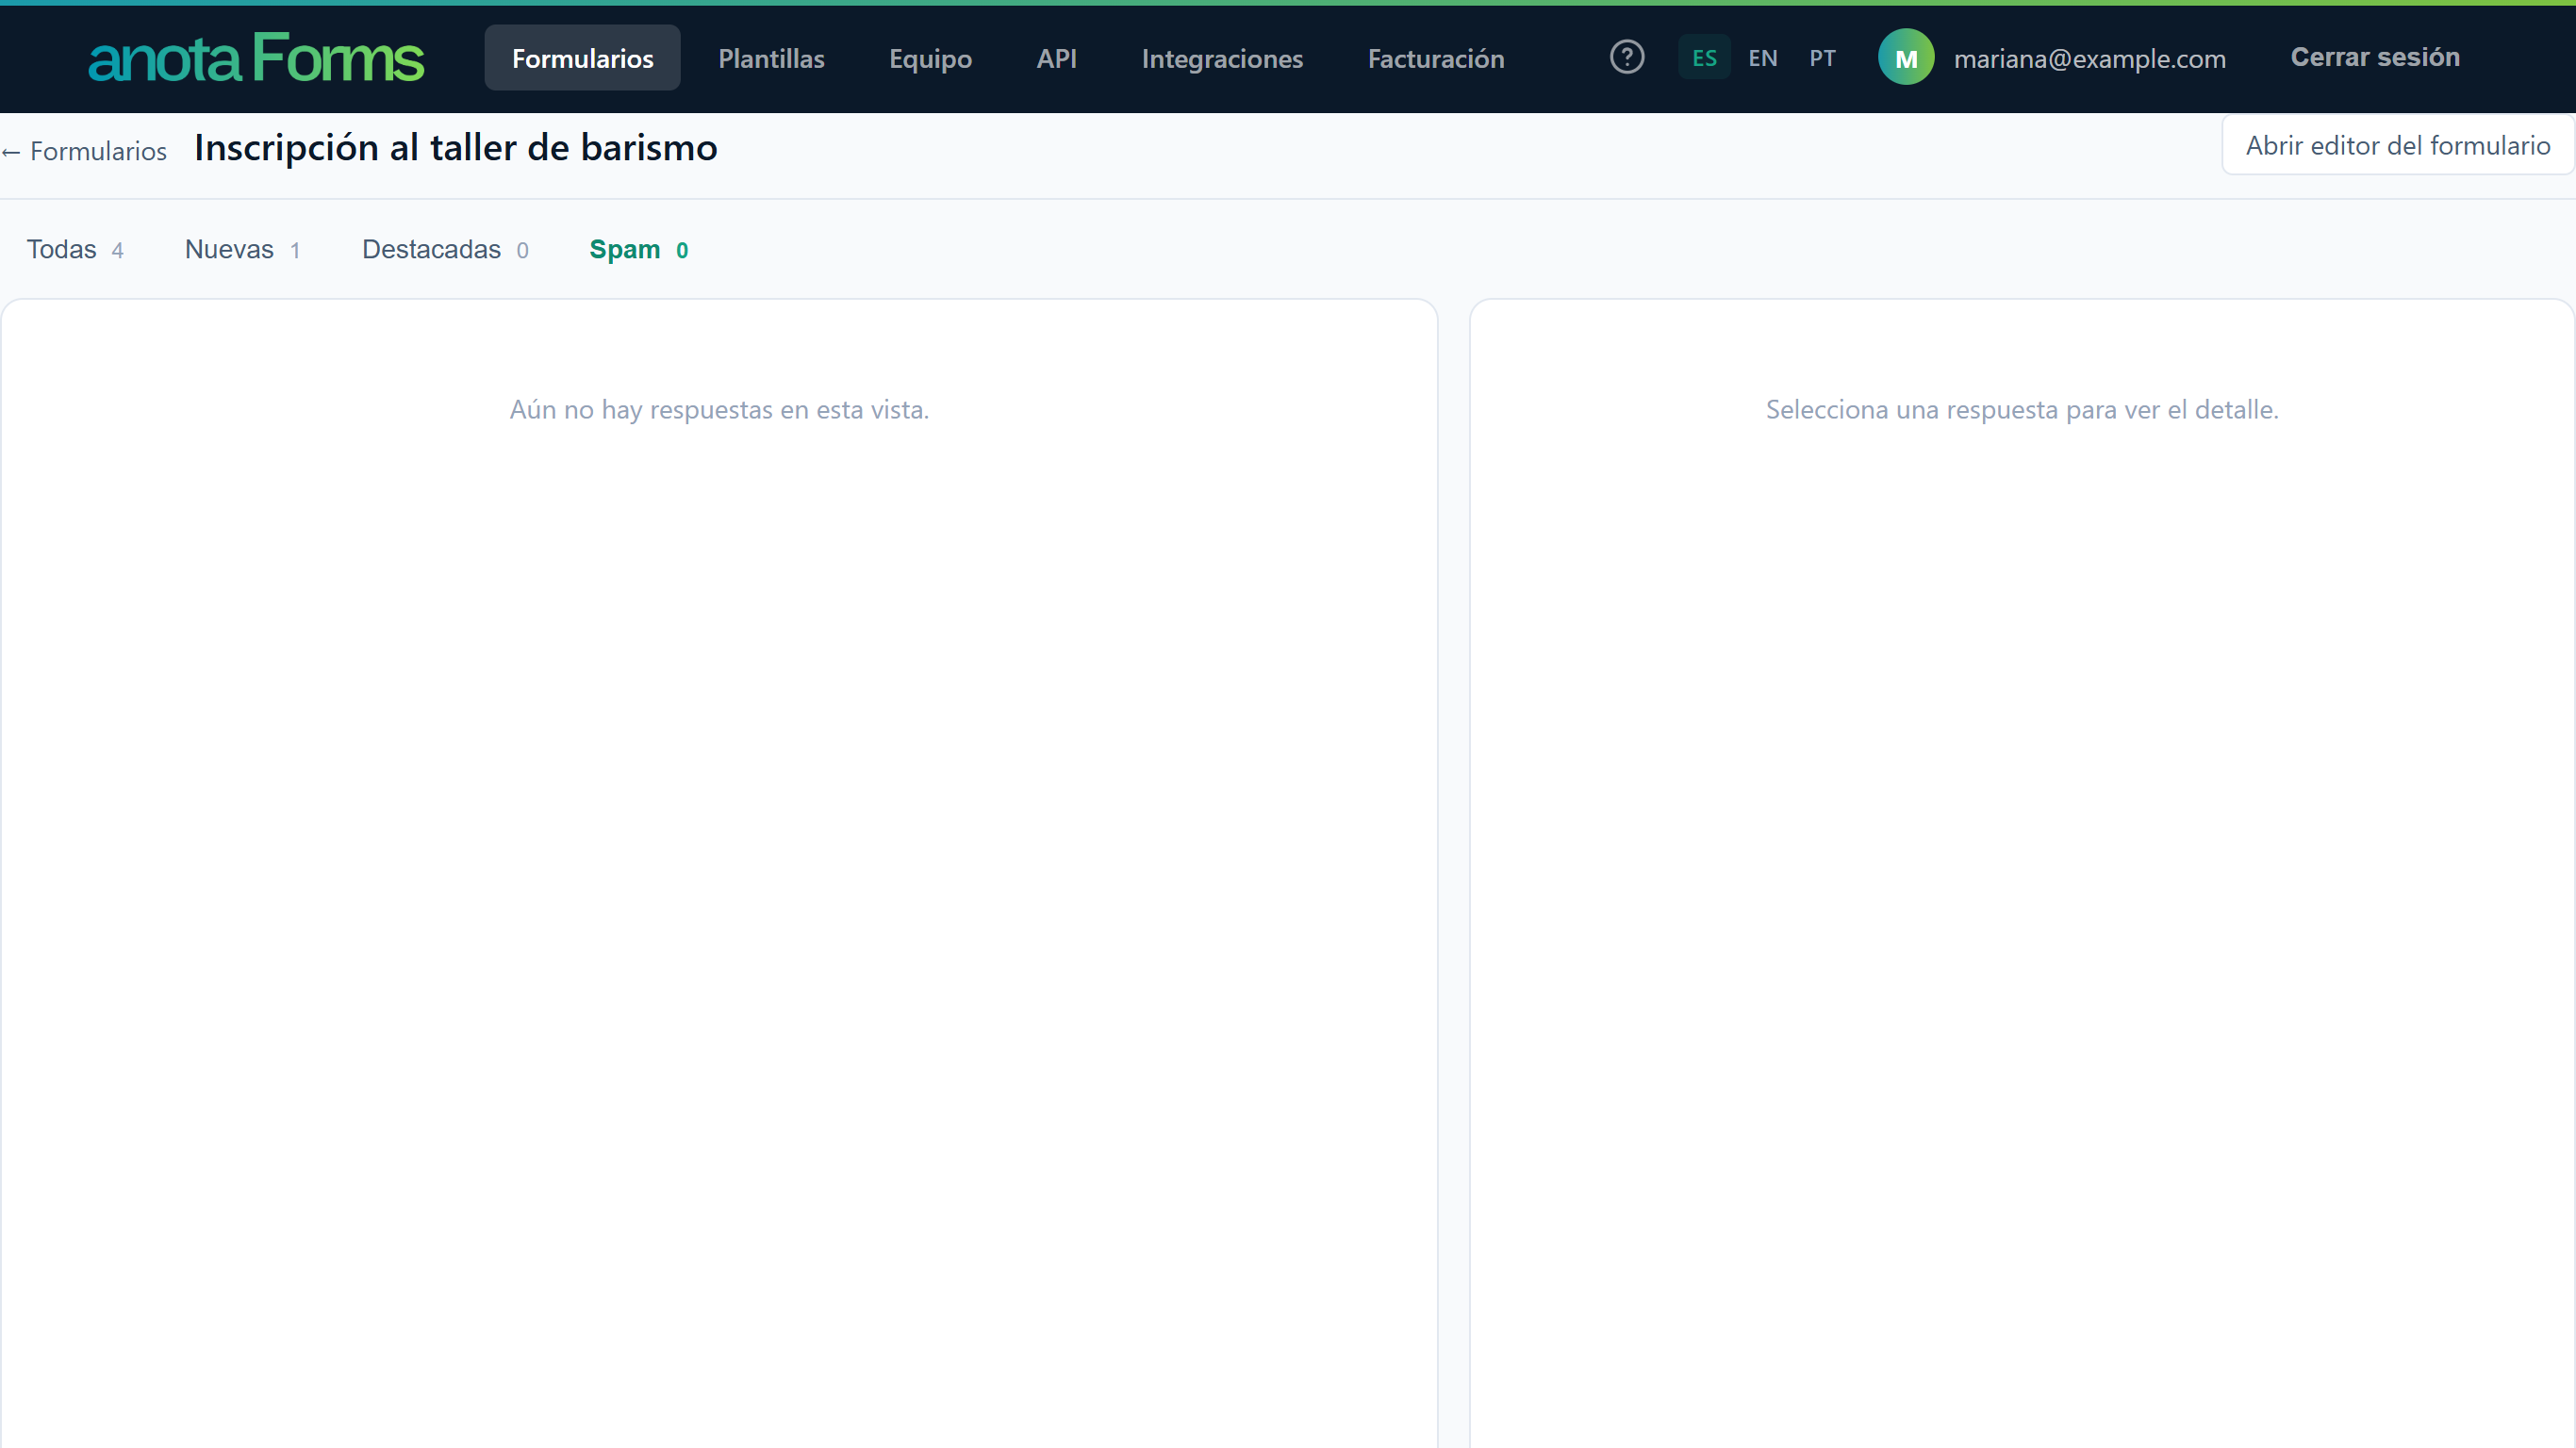The height and width of the screenshot is (1448, 2576).
Task: Switch language to PT
Action: pyautogui.click(x=1822, y=58)
